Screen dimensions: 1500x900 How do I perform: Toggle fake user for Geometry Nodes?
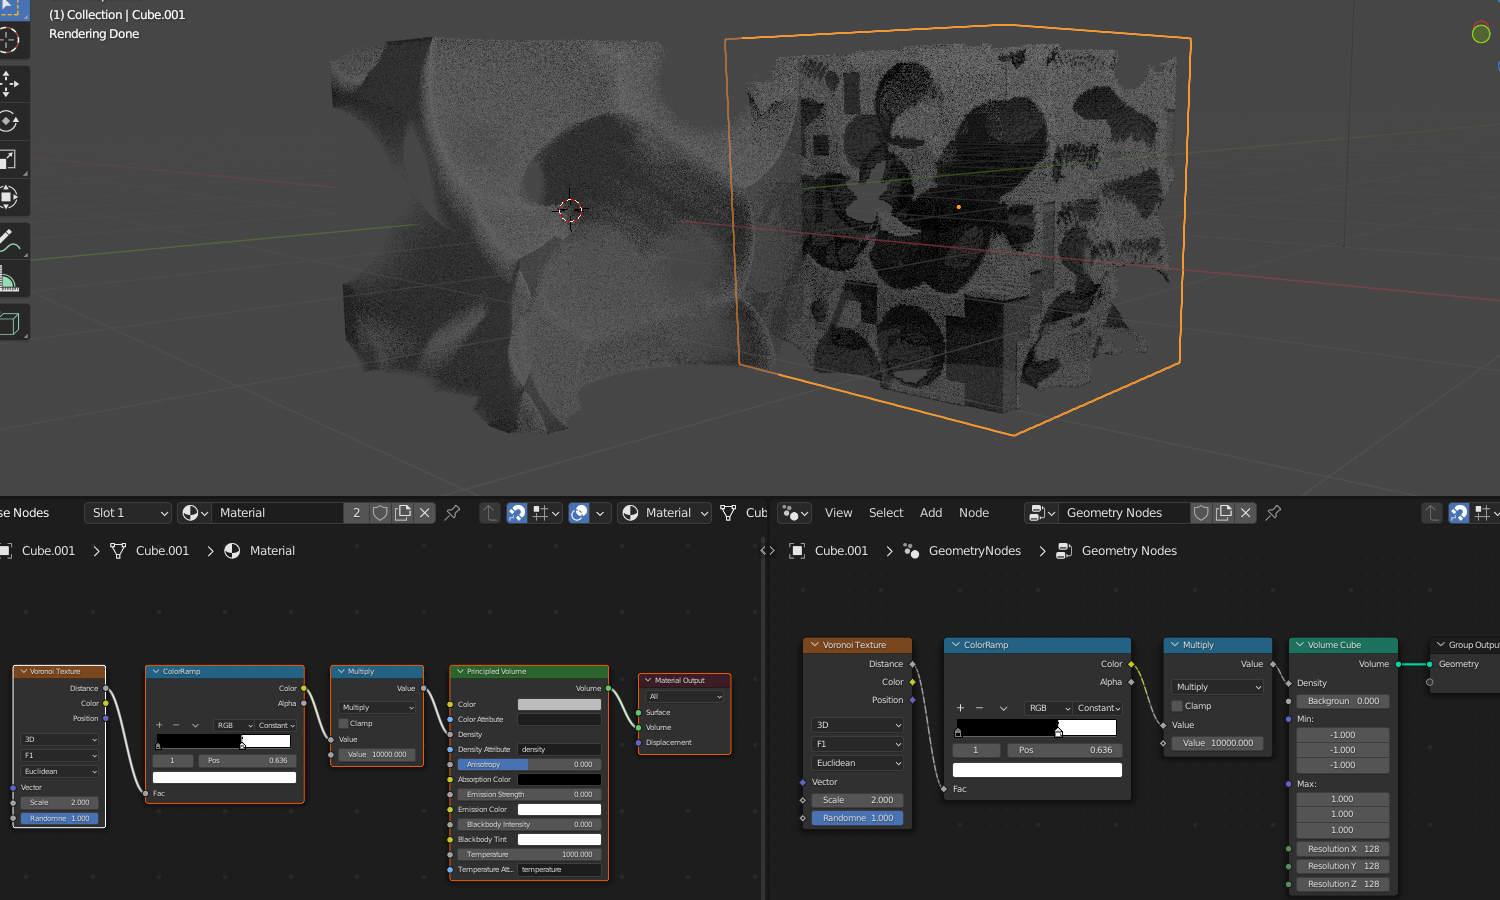(1201, 513)
